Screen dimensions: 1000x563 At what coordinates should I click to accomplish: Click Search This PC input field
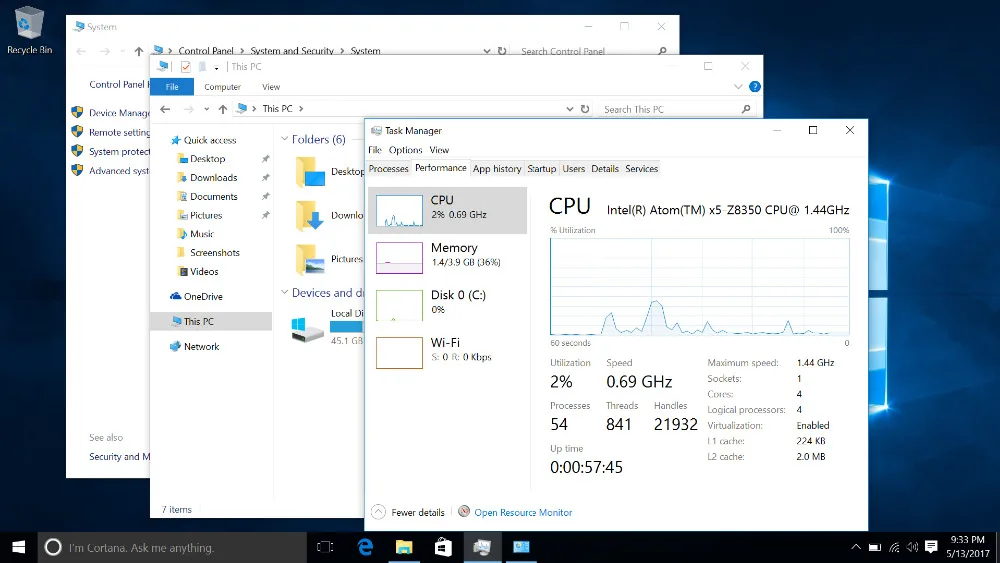(x=667, y=109)
